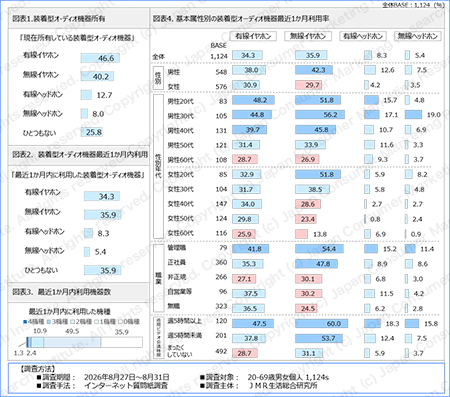450x397 pixels.
Task: Click the 【調査方法】 heading
Action: (37, 369)
